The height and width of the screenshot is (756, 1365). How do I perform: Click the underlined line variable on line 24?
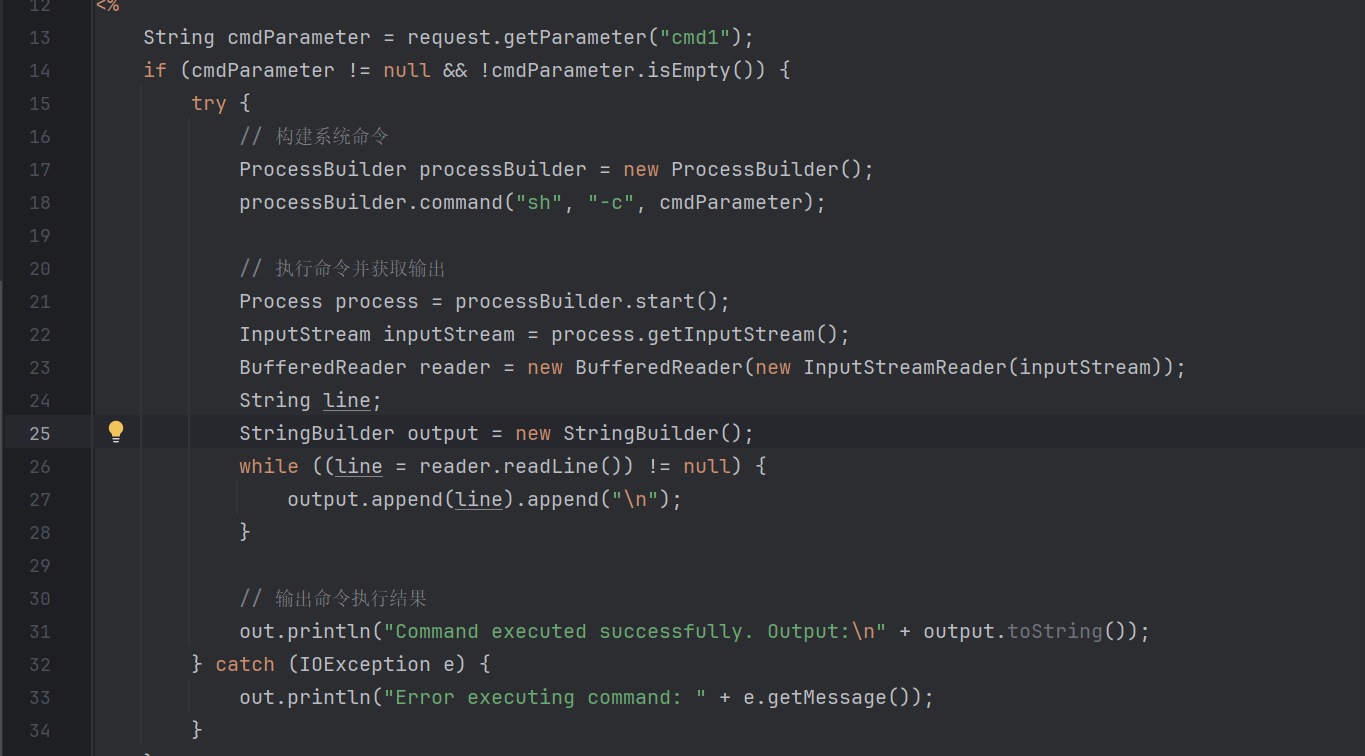coord(347,401)
